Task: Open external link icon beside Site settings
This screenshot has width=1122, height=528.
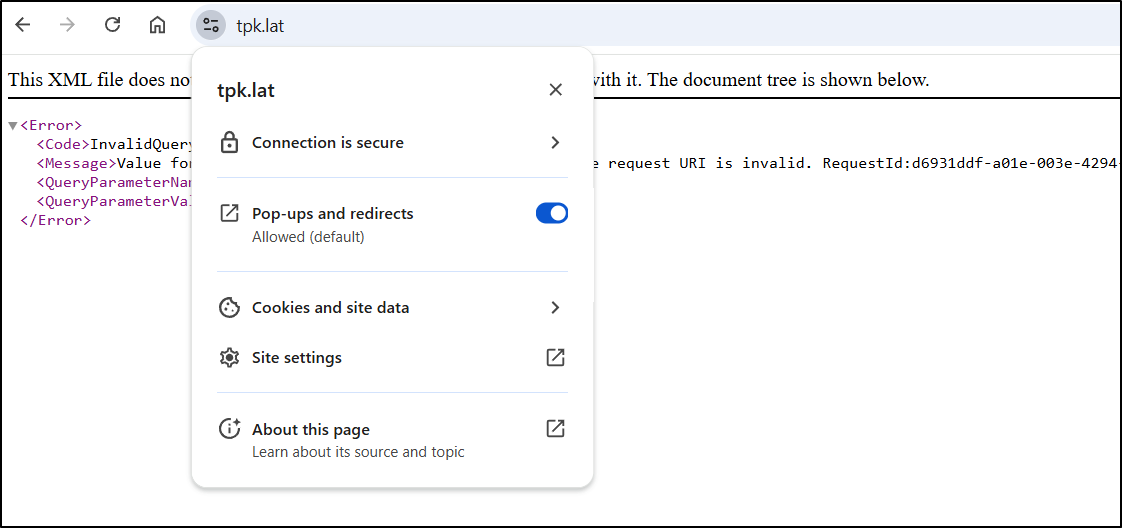Action: click(x=555, y=358)
